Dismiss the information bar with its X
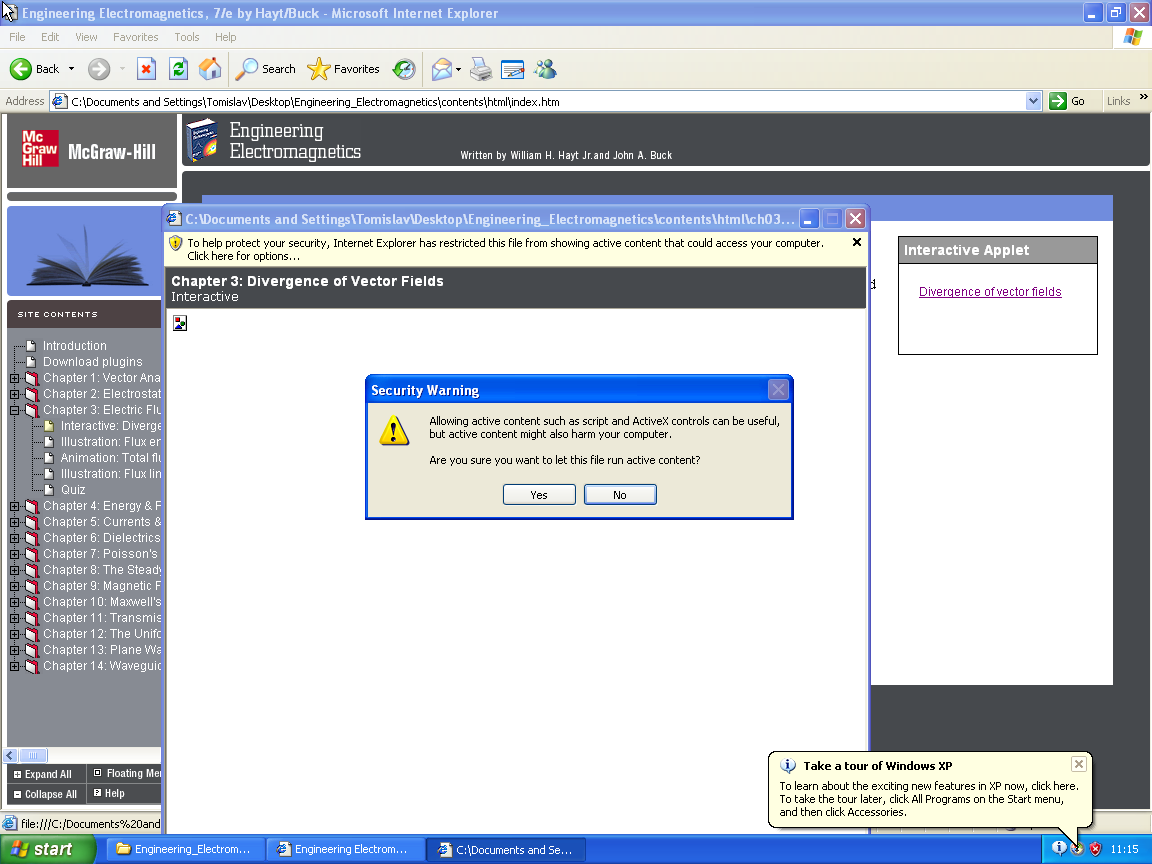The width and height of the screenshot is (1152, 864). point(857,242)
